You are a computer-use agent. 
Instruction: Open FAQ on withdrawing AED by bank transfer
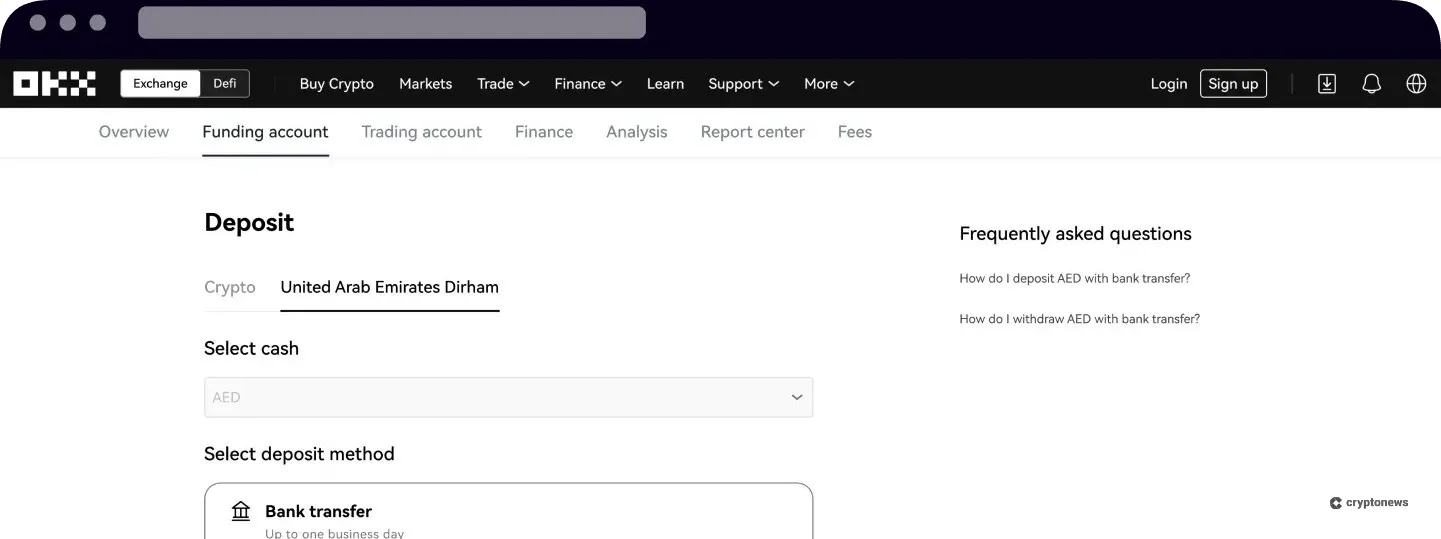1080,319
